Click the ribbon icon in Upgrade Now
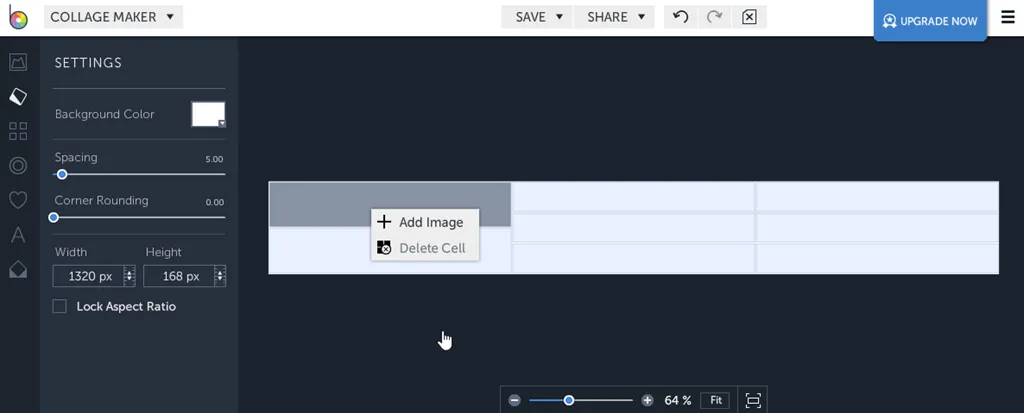 (x=889, y=21)
